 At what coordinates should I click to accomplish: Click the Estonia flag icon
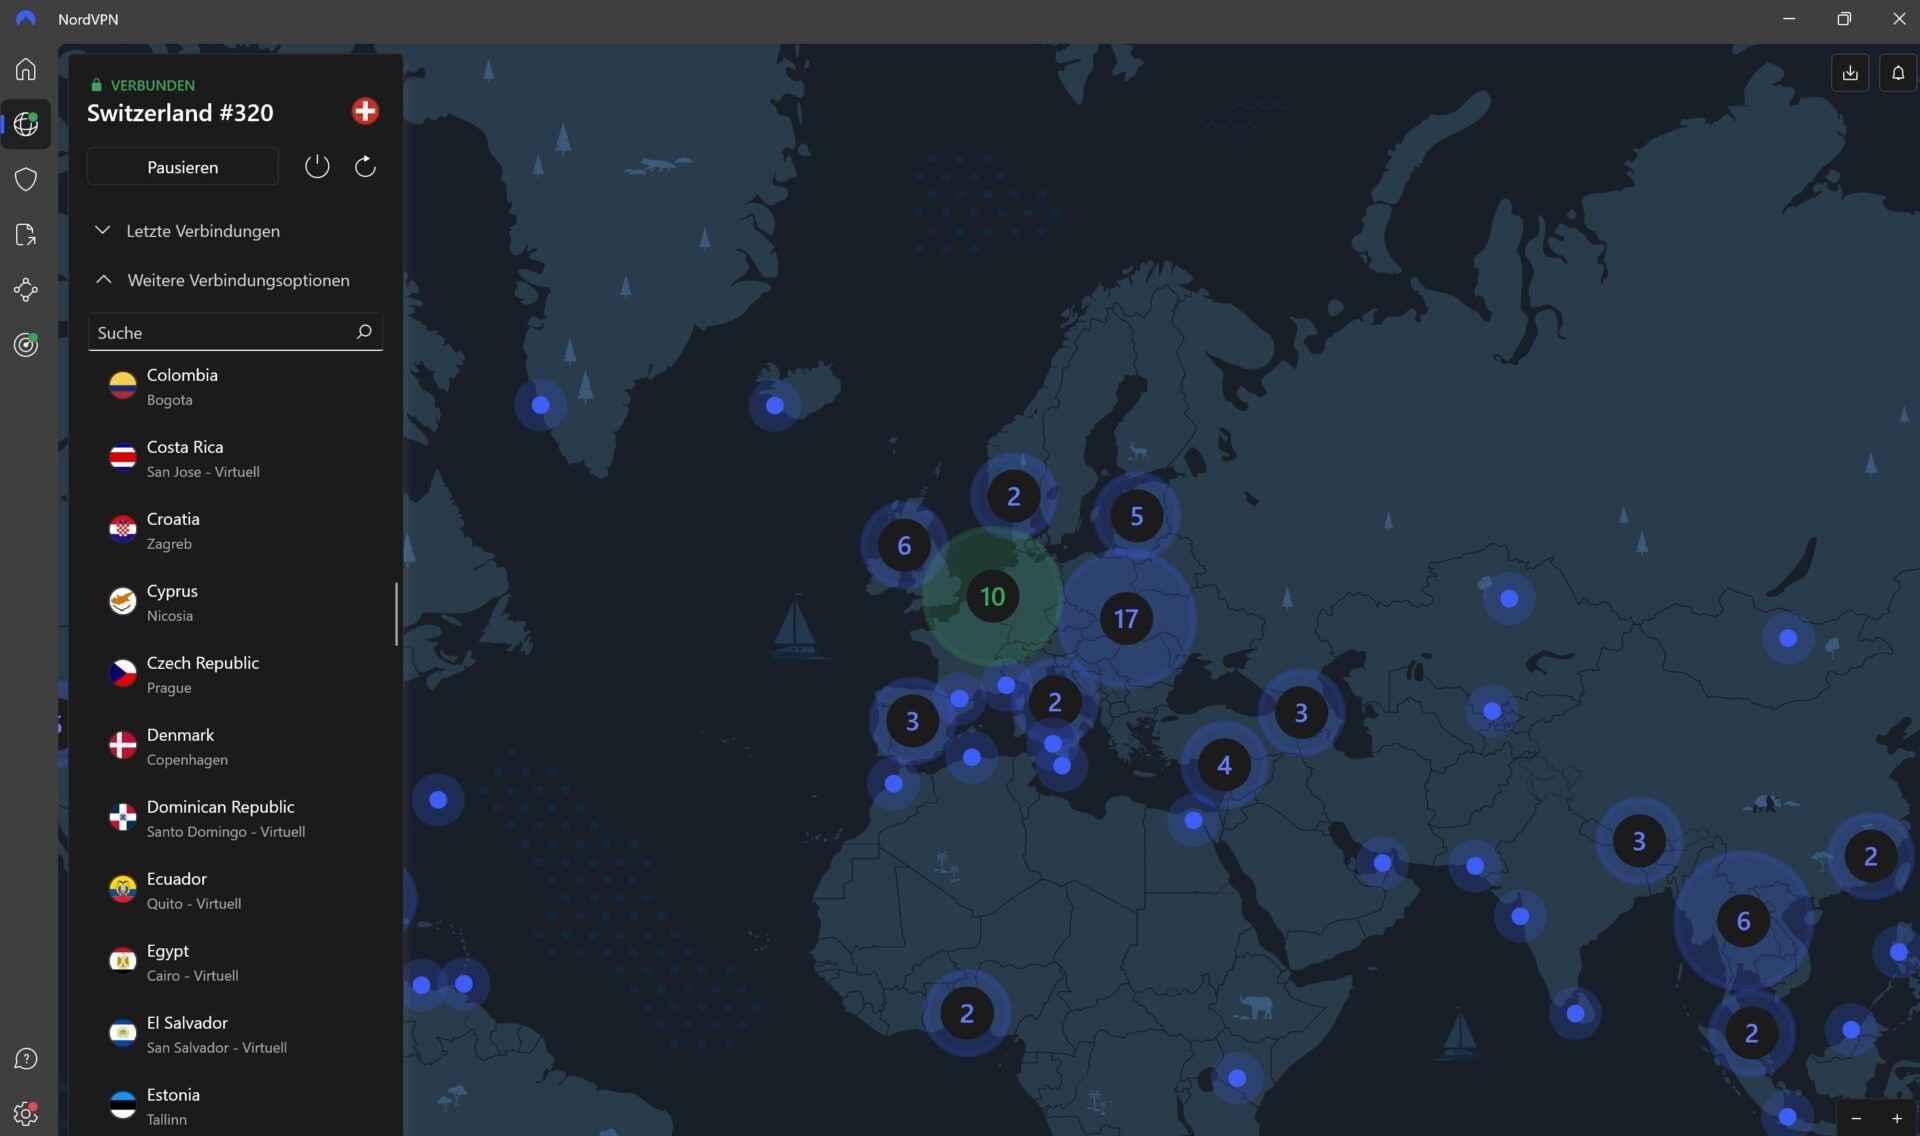click(x=123, y=1105)
